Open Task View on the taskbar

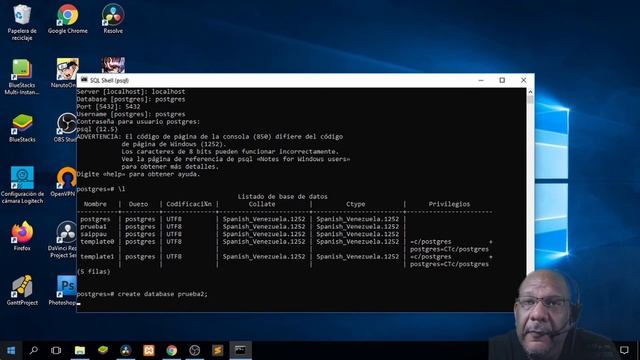pyautogui.click(x=56, y=350)
